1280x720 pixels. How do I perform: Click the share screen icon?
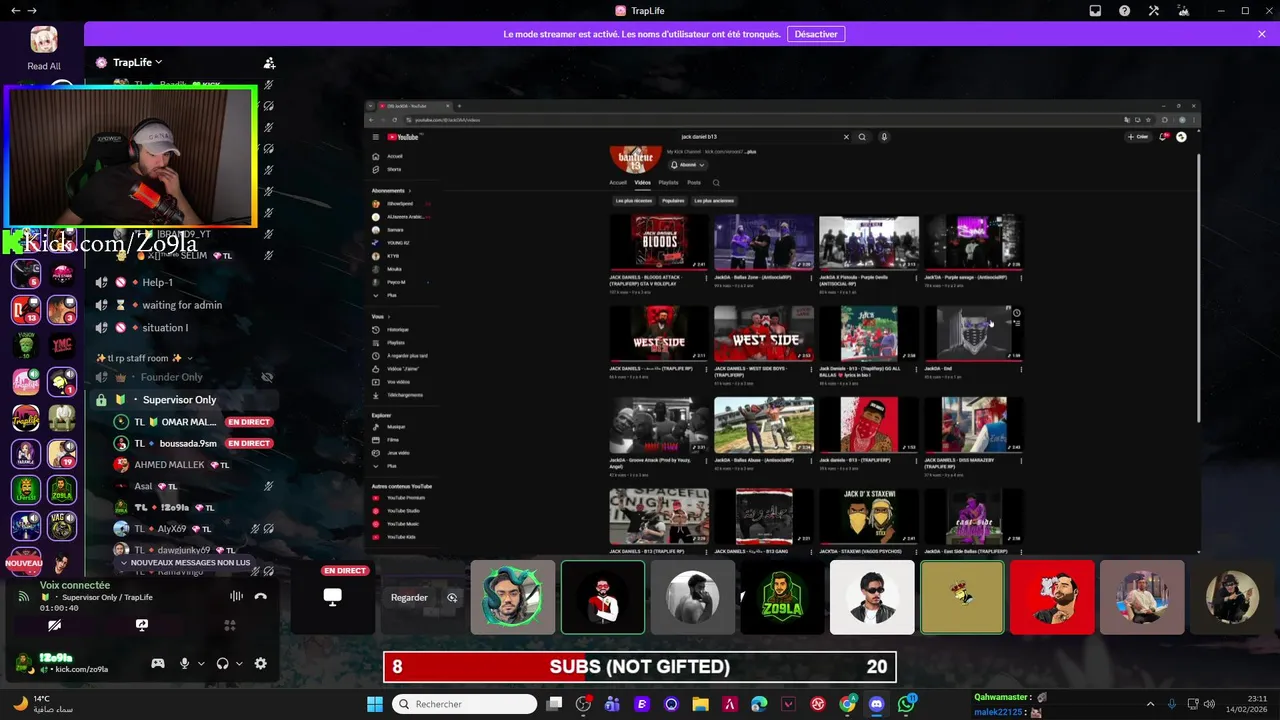pos(142,625)
